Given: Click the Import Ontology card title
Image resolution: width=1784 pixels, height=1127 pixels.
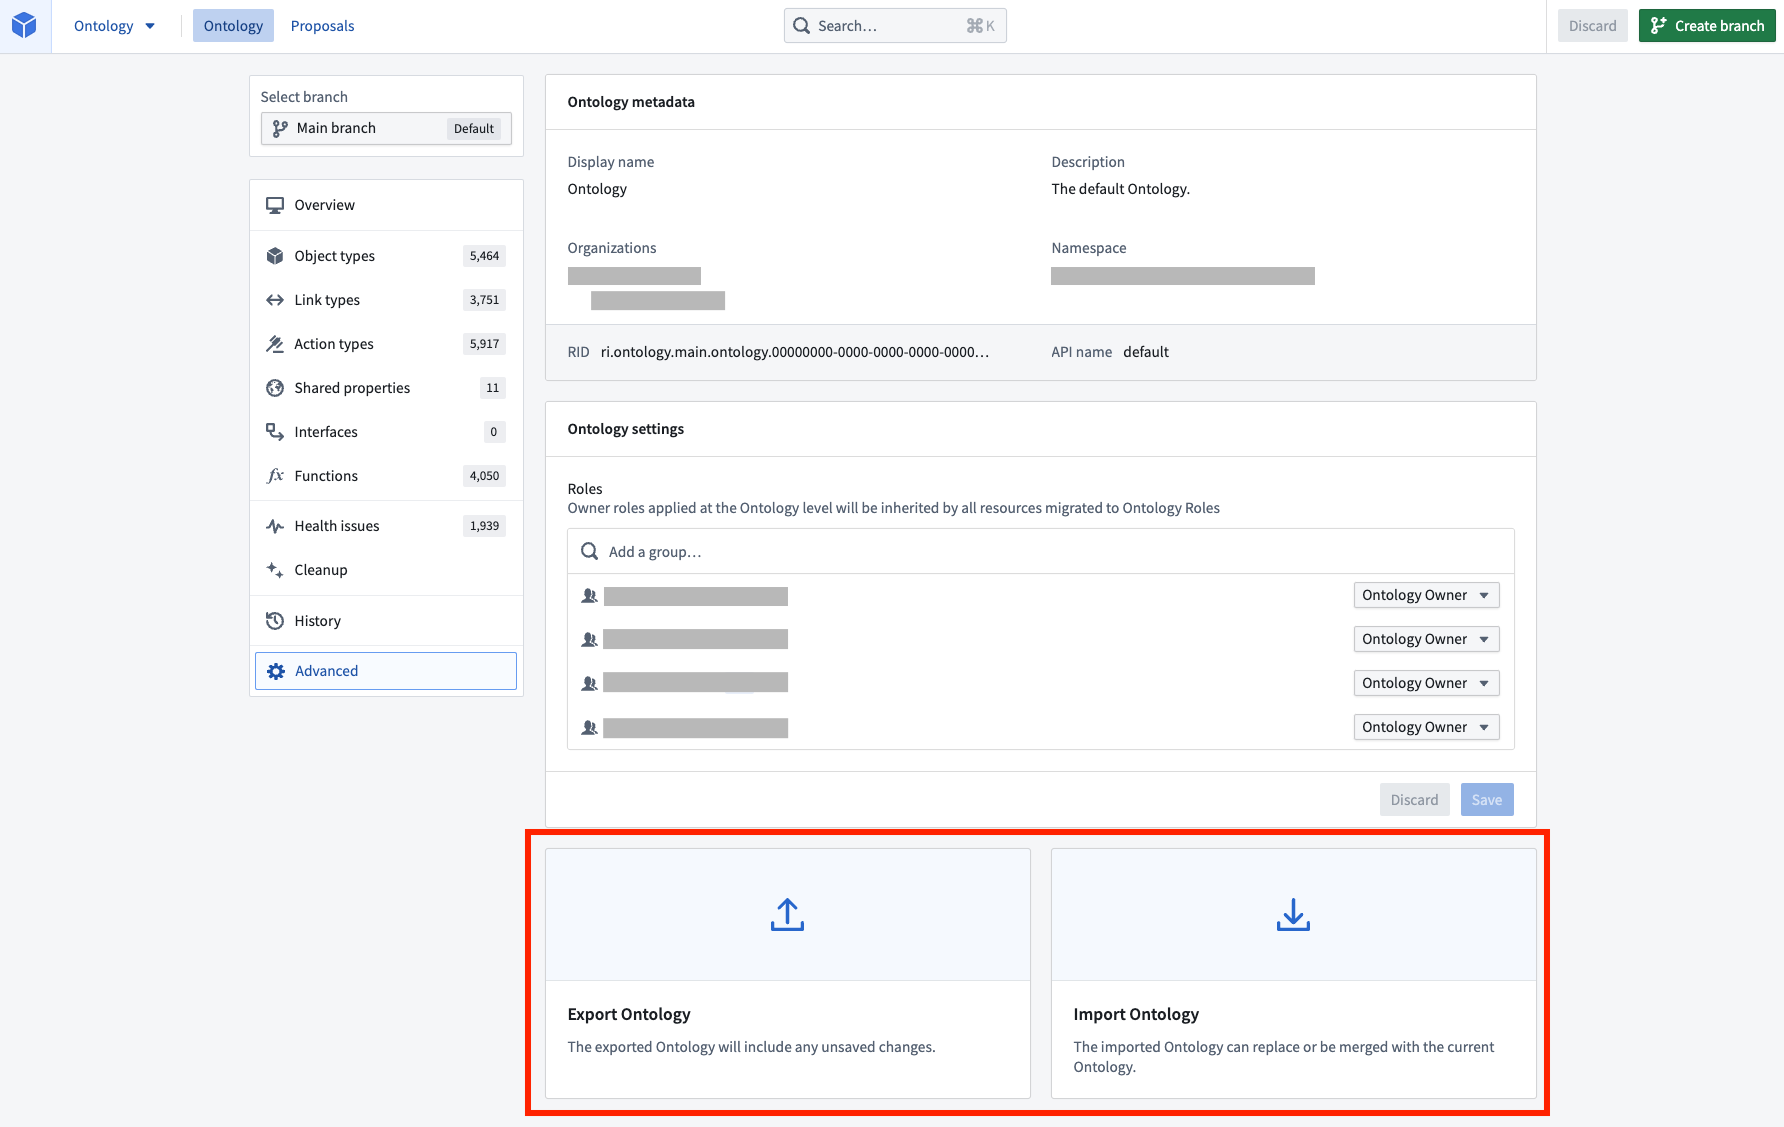Looking at the screenshot, I should [x=1136, y=1014].
